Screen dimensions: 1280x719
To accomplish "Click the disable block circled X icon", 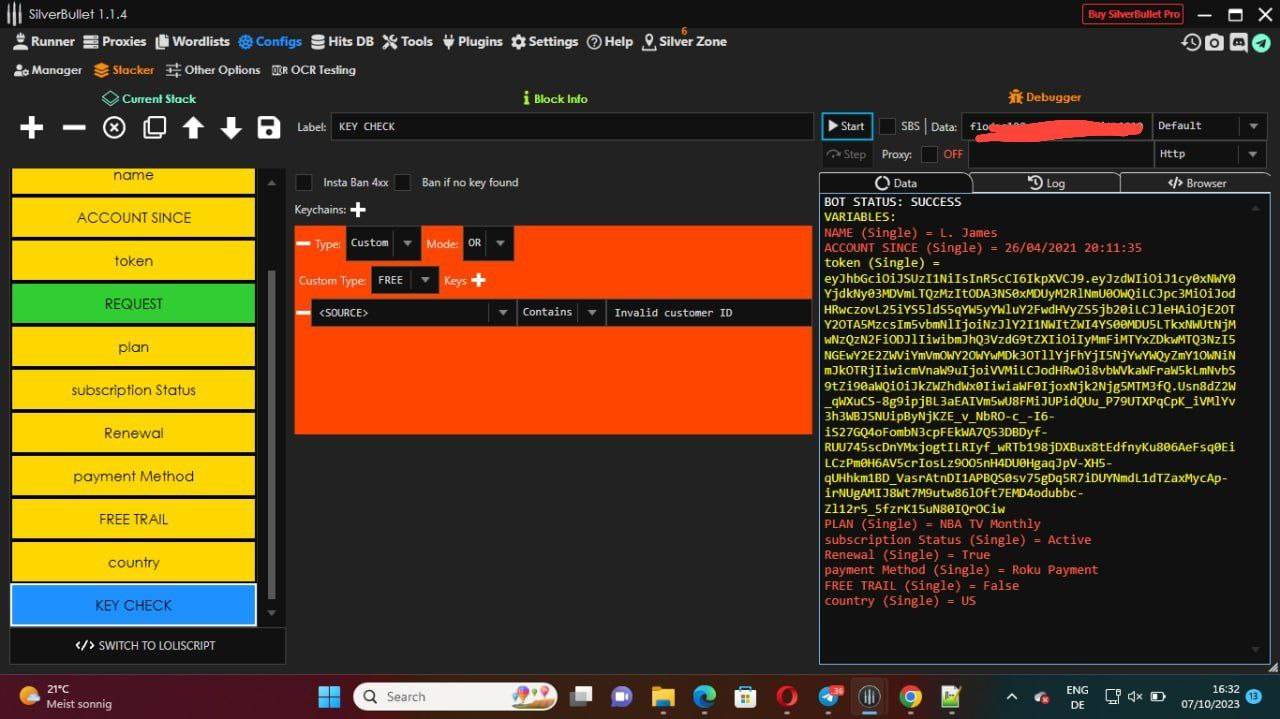I will (x=114, y=128).
